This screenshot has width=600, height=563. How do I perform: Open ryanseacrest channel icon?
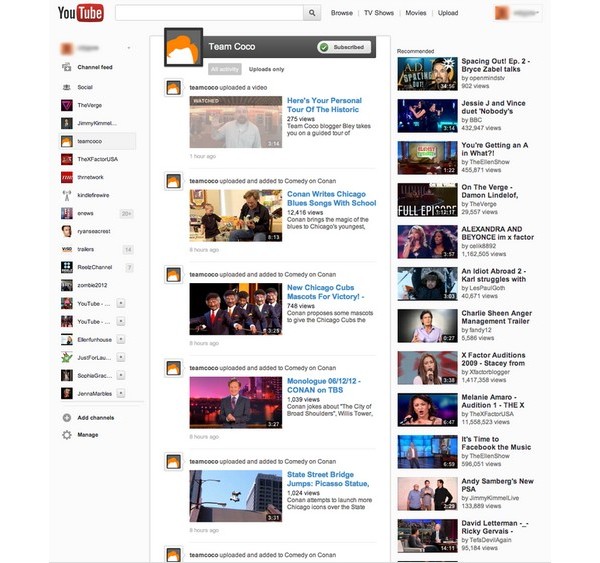click(x=67, y=231)
